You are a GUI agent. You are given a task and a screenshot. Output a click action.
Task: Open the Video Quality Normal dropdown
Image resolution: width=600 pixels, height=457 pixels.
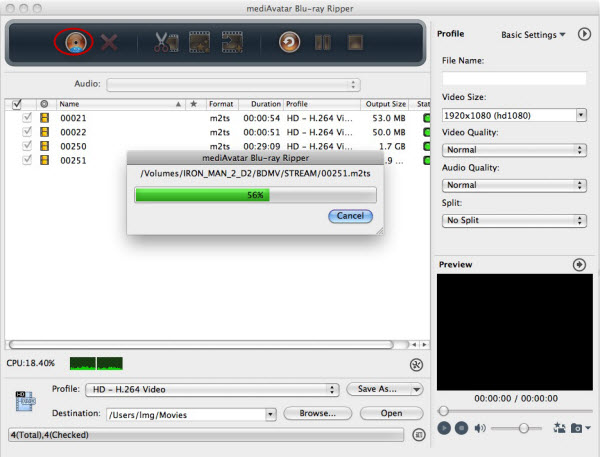(514, 150)
